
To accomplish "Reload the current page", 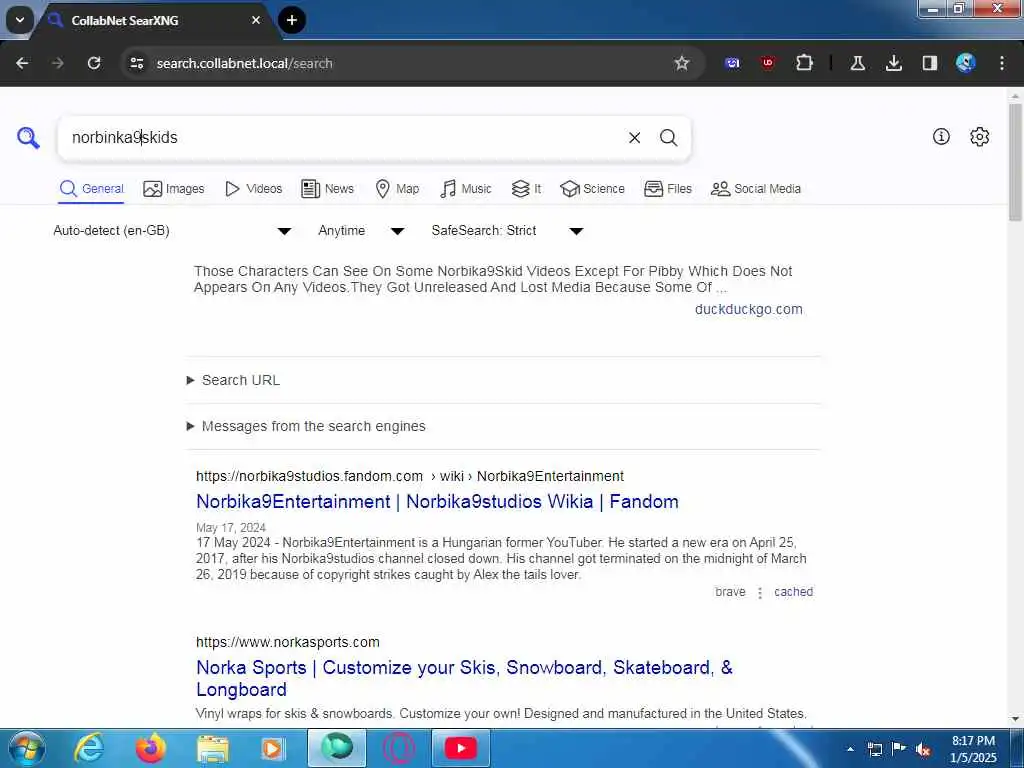I will (x=94, y=63).
